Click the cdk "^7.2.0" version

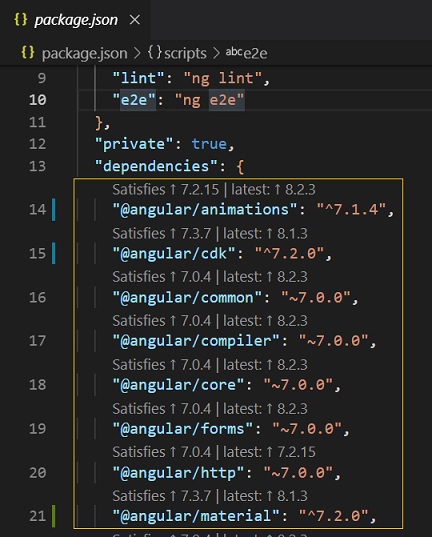289,253
